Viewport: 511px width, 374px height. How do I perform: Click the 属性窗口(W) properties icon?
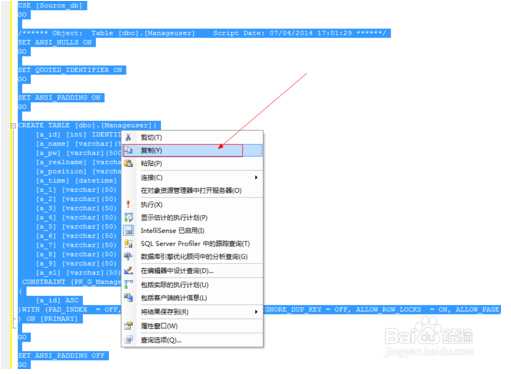[128, 326]
